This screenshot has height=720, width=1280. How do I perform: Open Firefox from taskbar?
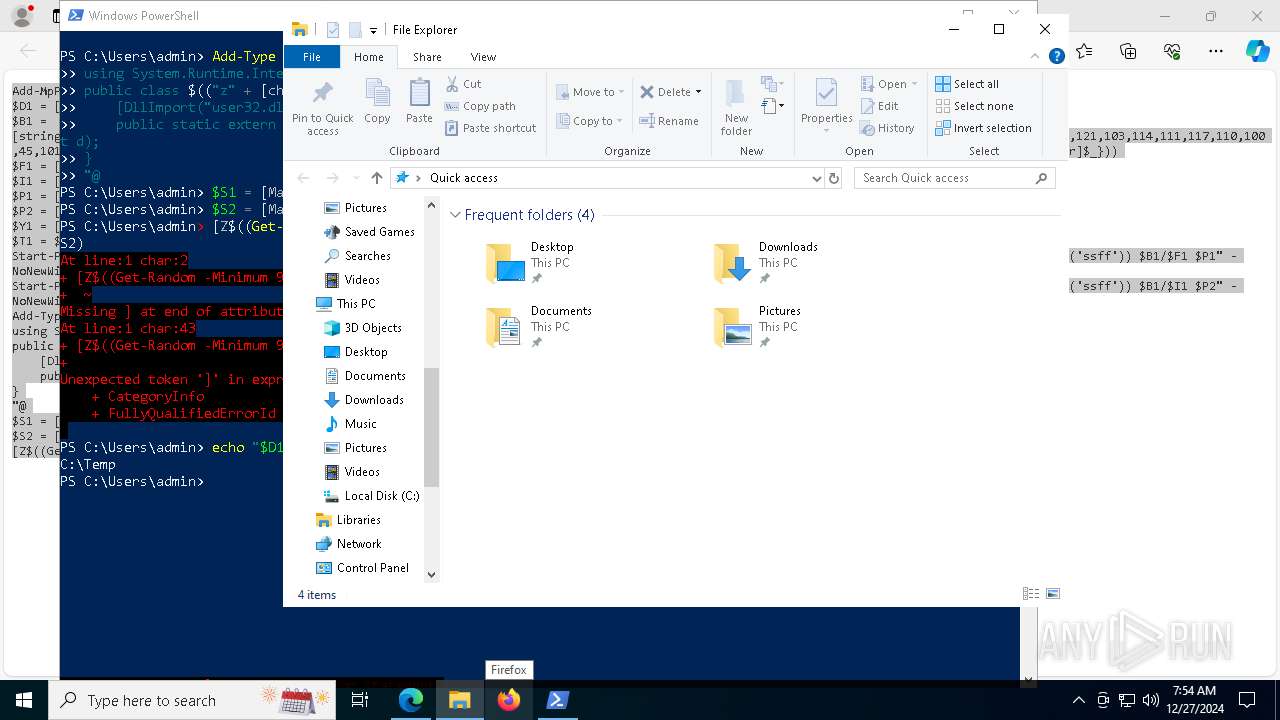tap(509, 700)
